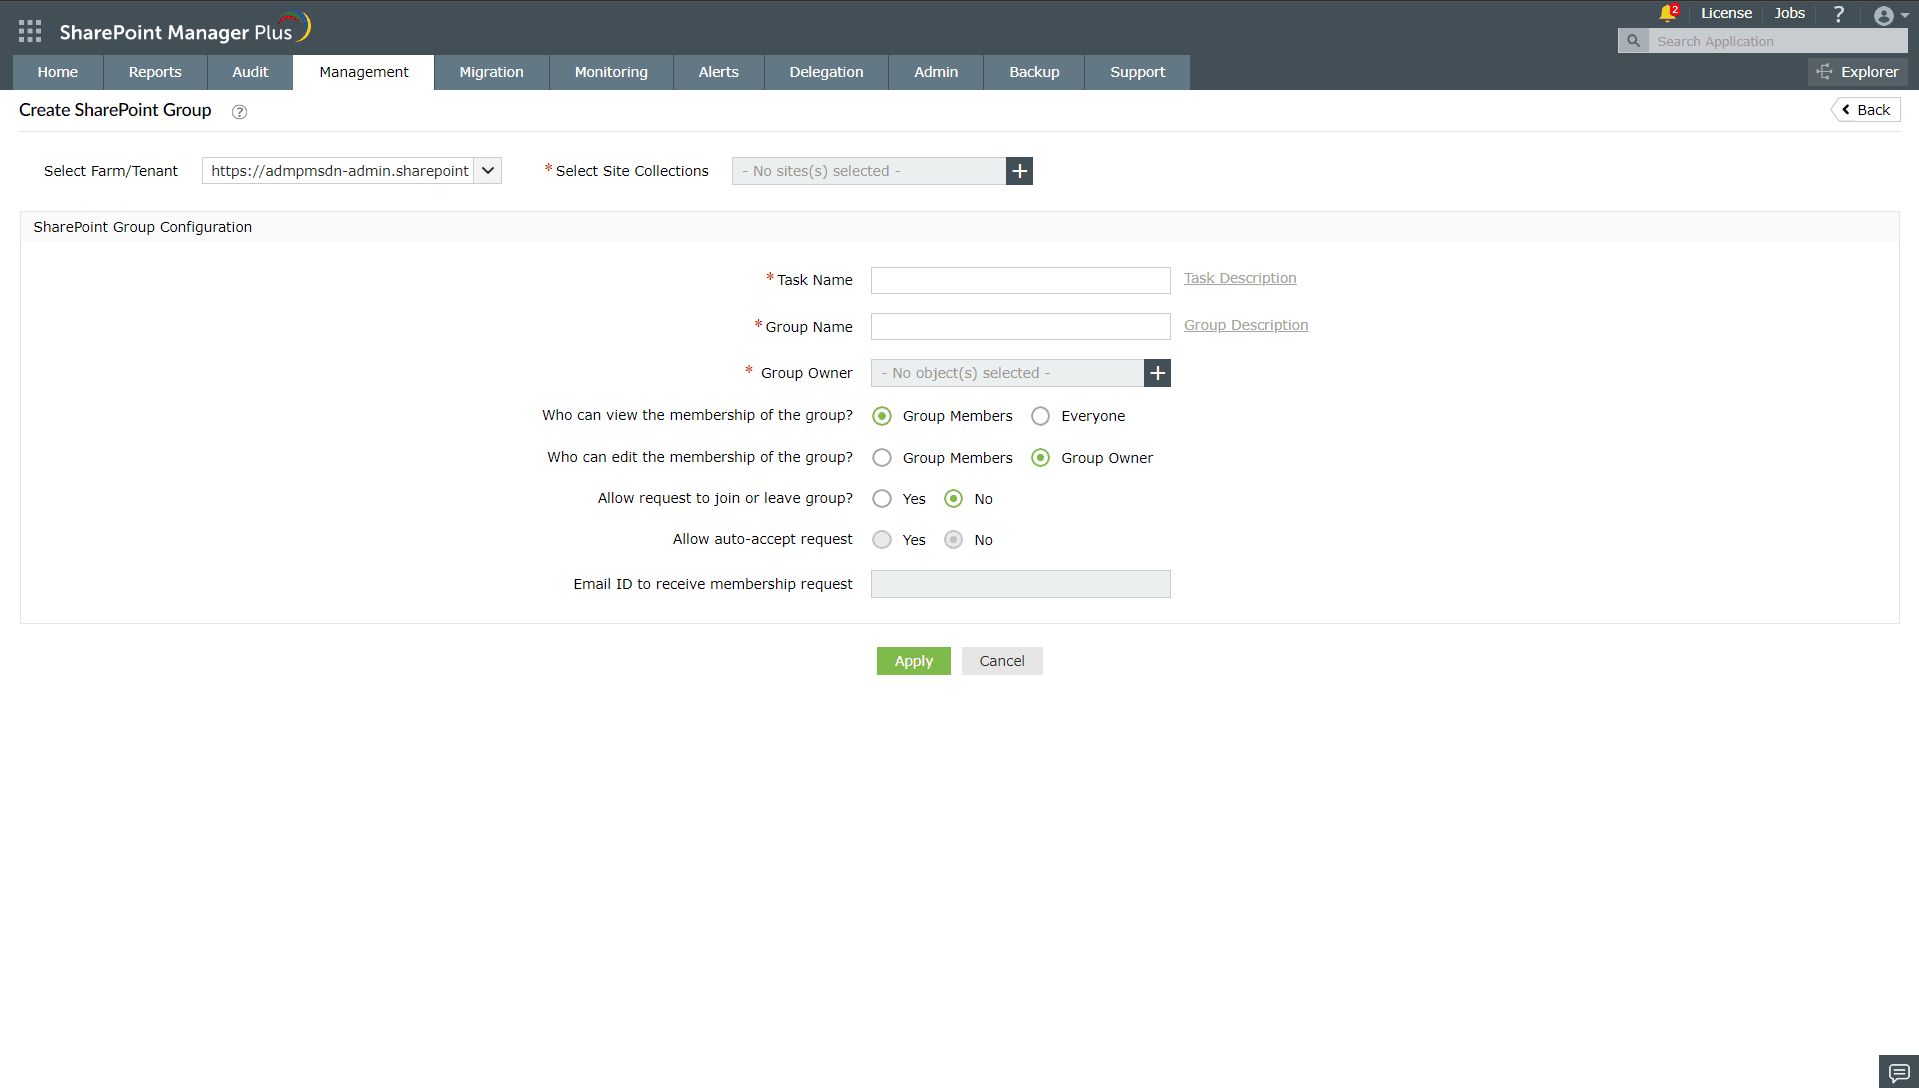1919x1088 pixels.
Task: Open the Backup tab
Action: [x=1034, y=72]
